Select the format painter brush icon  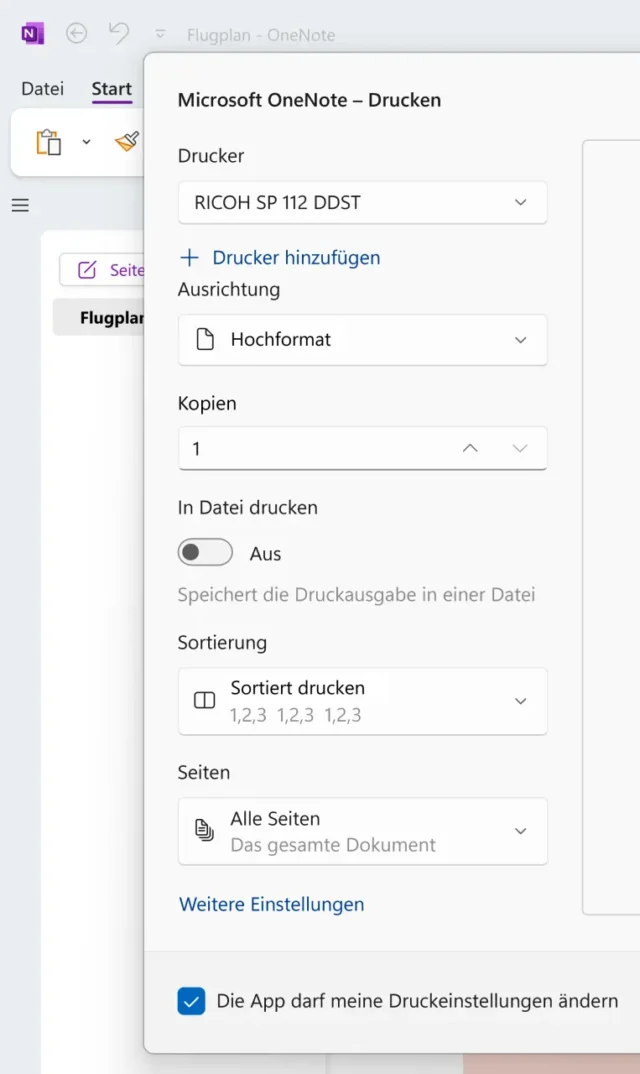coord(127,142)
